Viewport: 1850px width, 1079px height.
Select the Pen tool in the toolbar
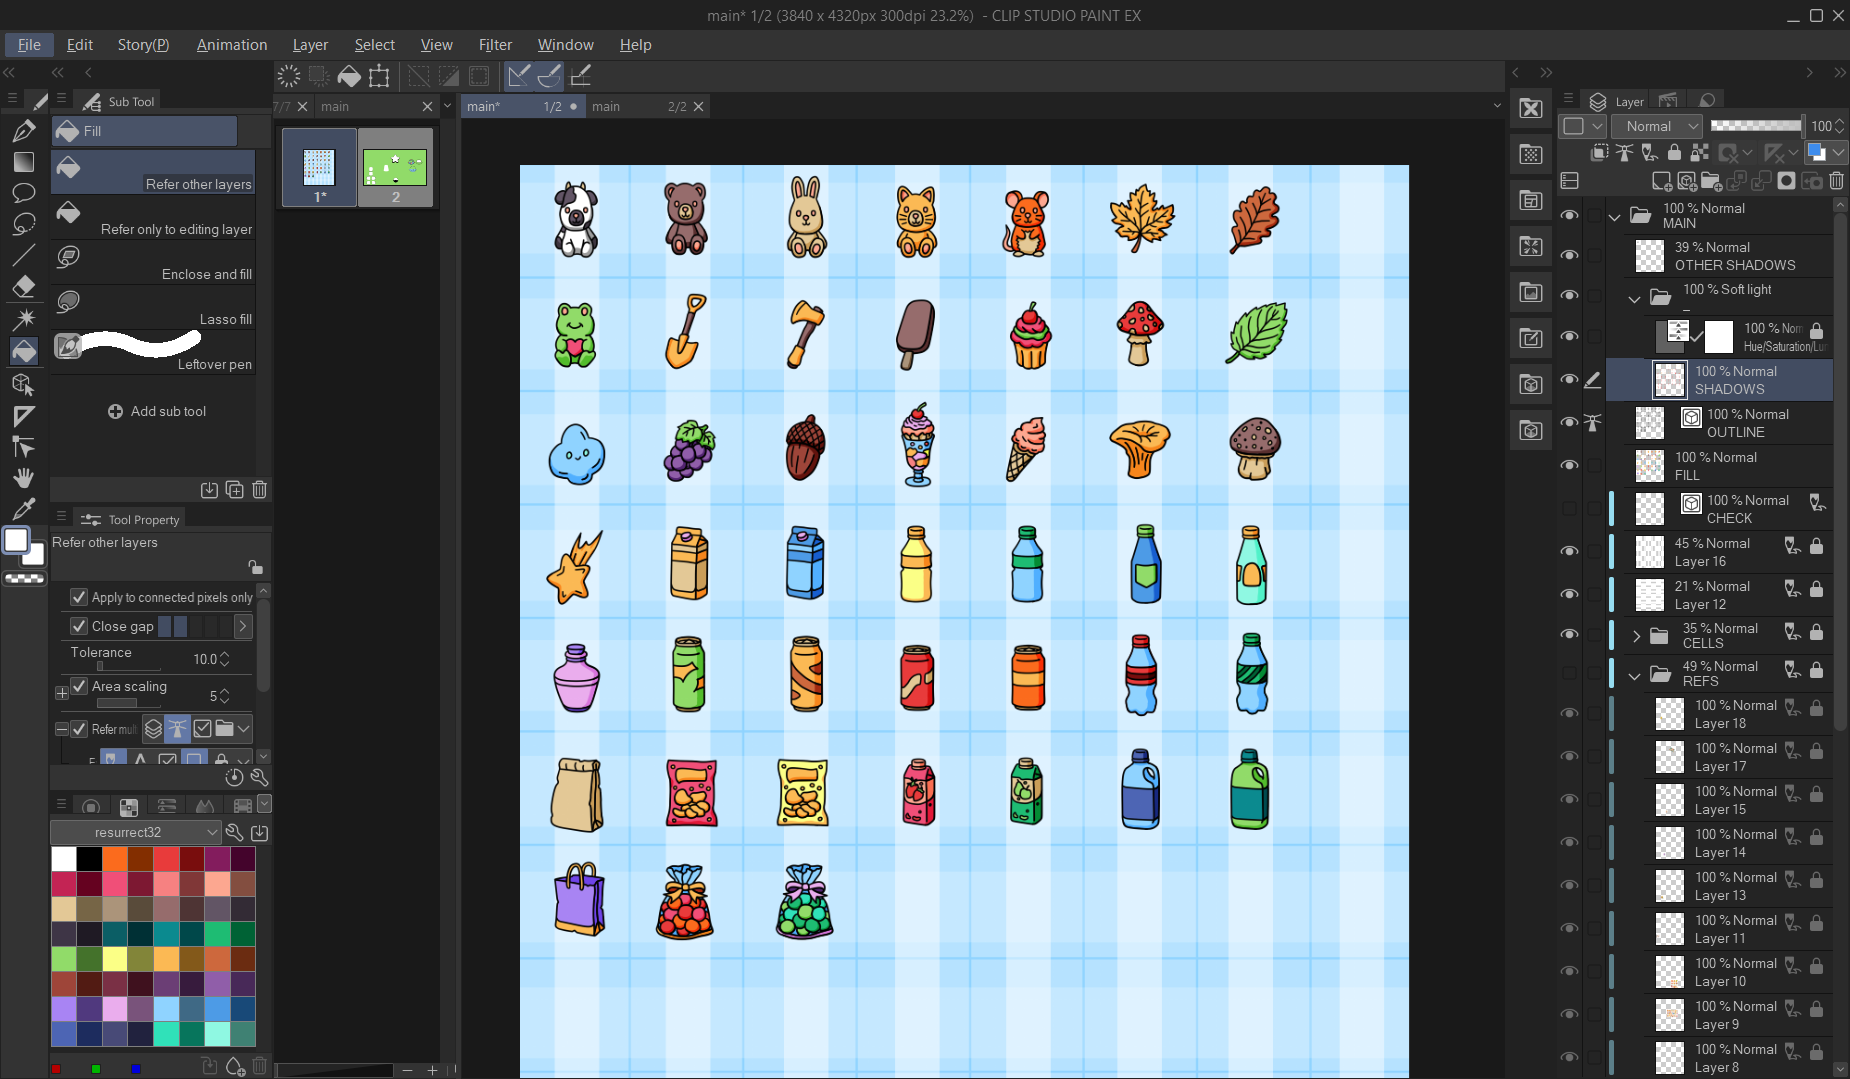pyautogui.click(x=24, y=131)
